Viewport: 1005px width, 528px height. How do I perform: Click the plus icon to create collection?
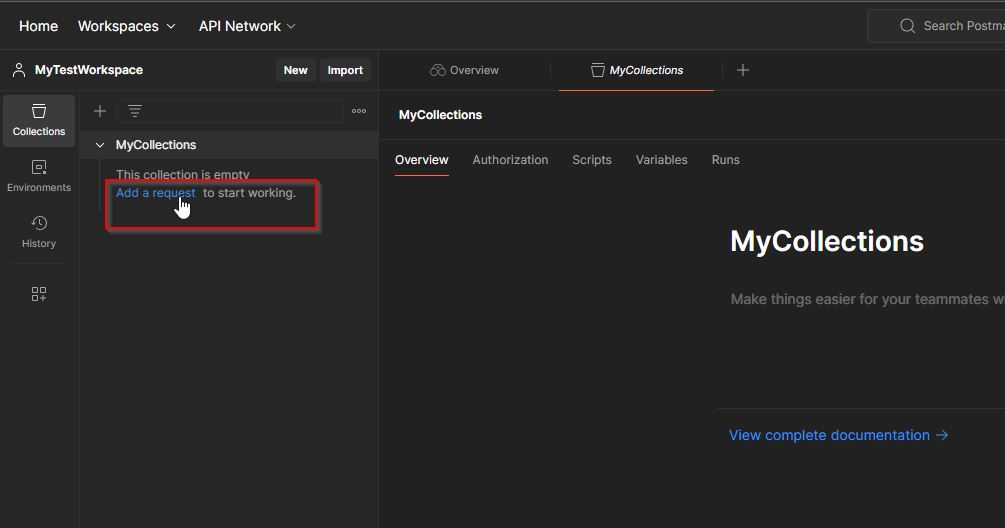100,111
